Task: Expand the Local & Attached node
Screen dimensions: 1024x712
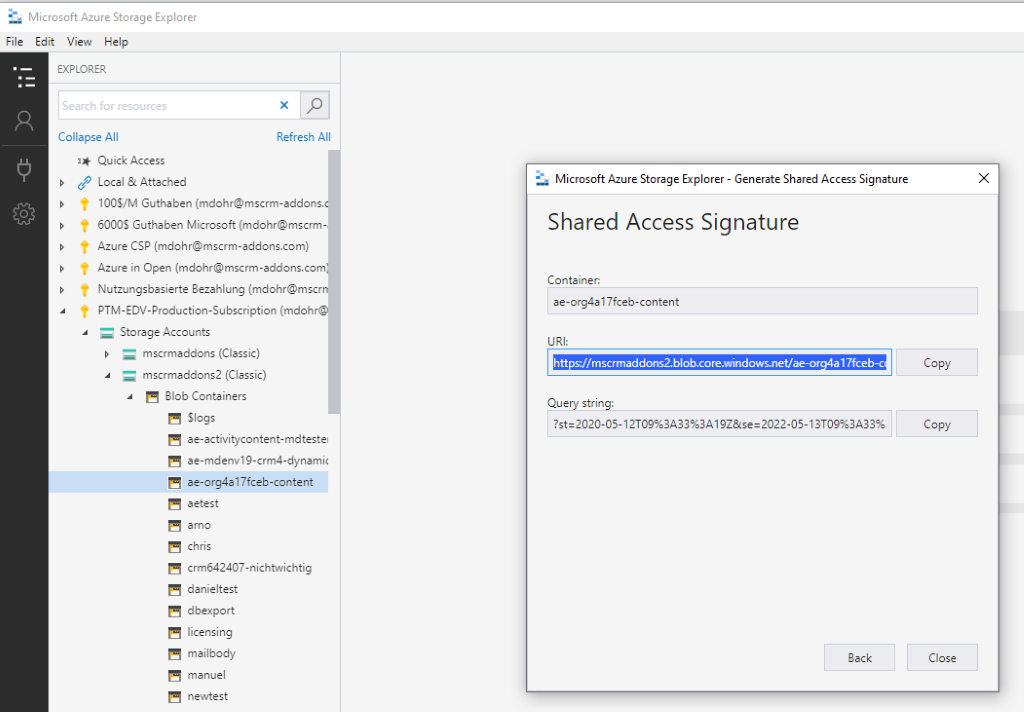Action: click(x=62, y=183)
